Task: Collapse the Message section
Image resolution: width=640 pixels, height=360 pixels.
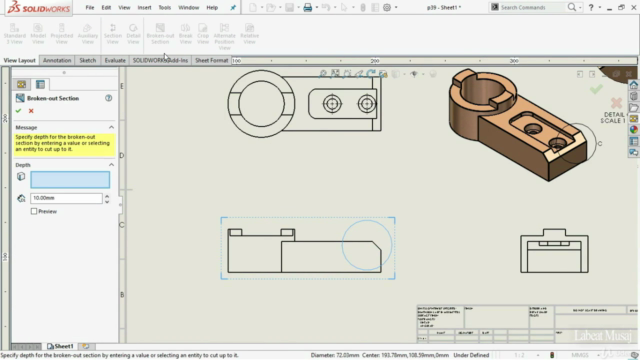Action: click(111, 127)
